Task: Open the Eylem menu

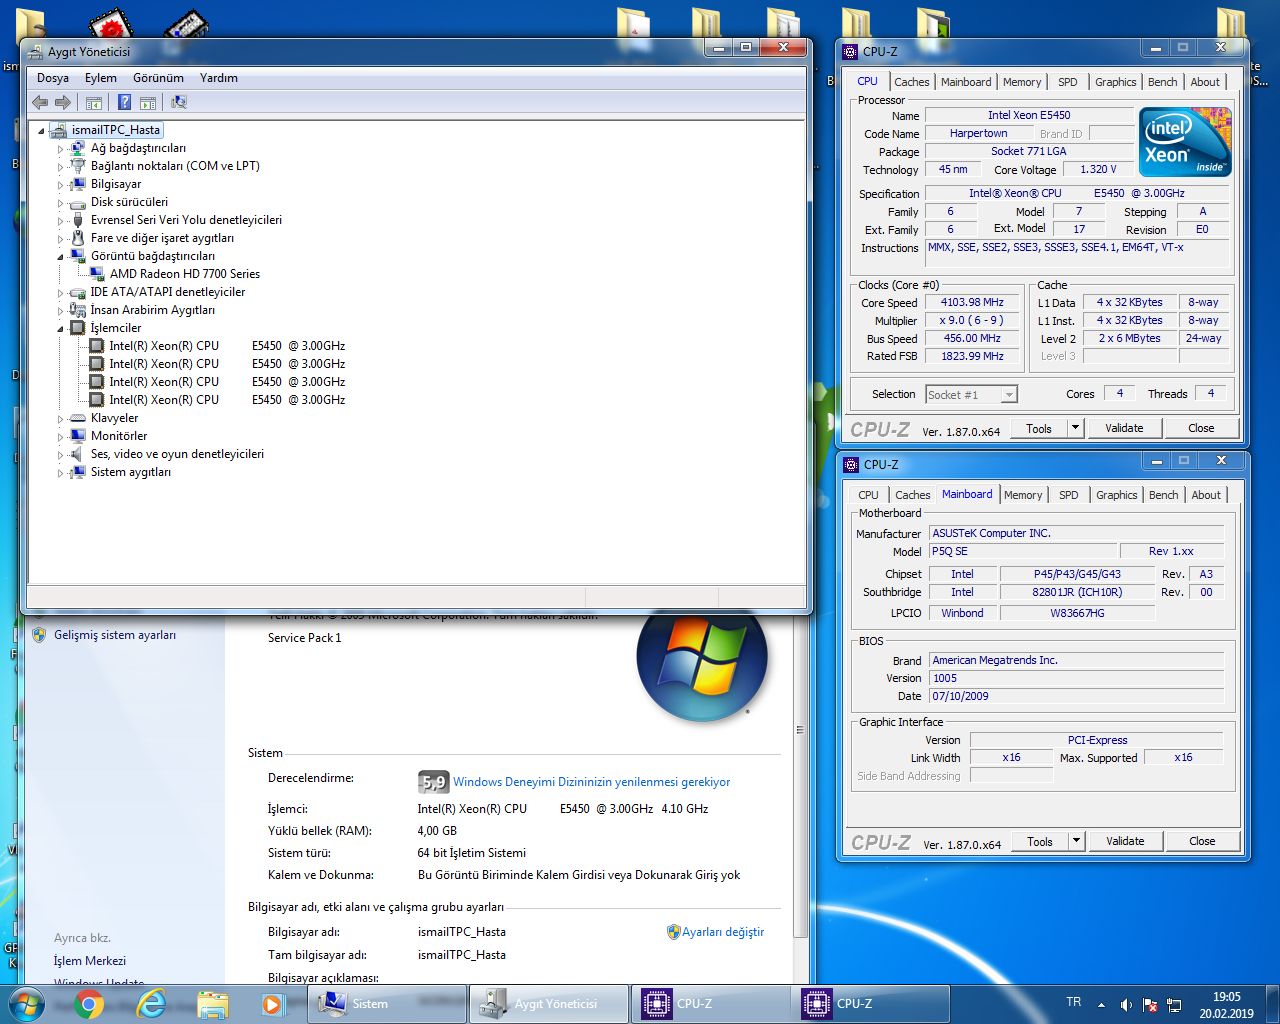Action: 100,78
